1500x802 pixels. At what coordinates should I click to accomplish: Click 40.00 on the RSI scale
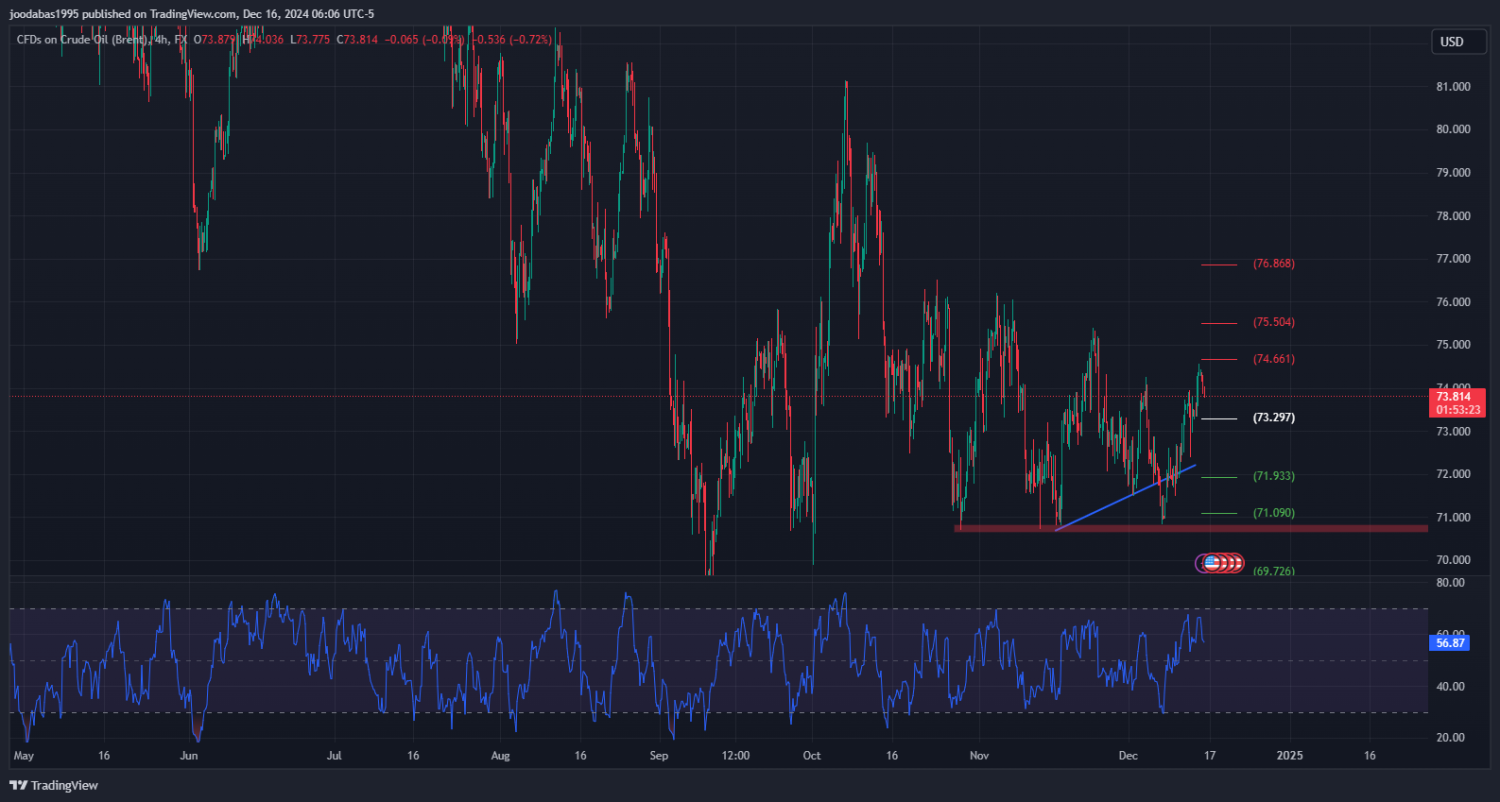tap(1451, 686)
